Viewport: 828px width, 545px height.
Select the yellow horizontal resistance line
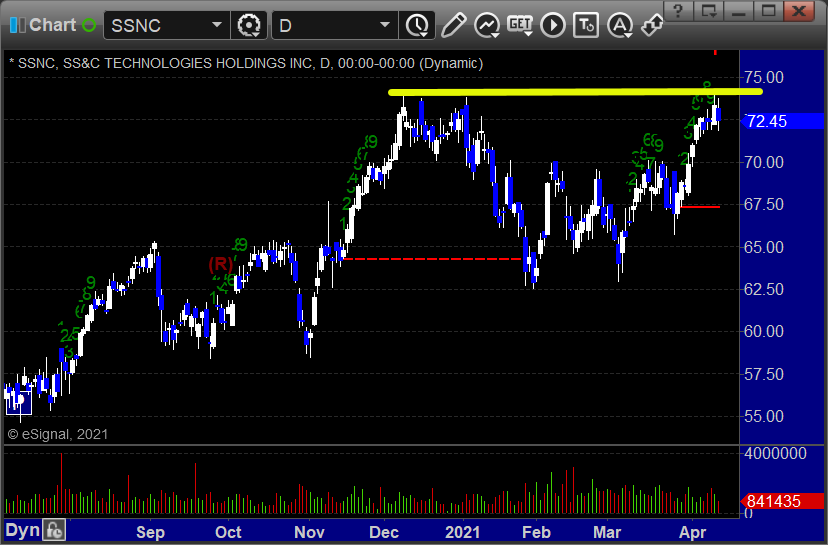tap(575, 92)
